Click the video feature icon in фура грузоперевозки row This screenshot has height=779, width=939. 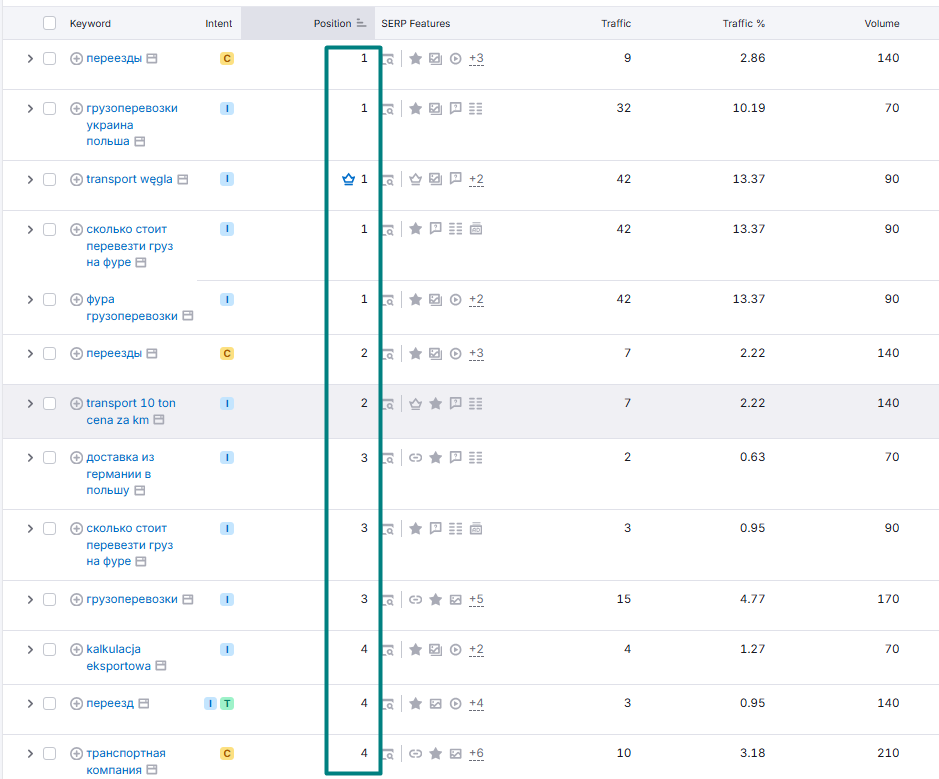click(456, 299)
